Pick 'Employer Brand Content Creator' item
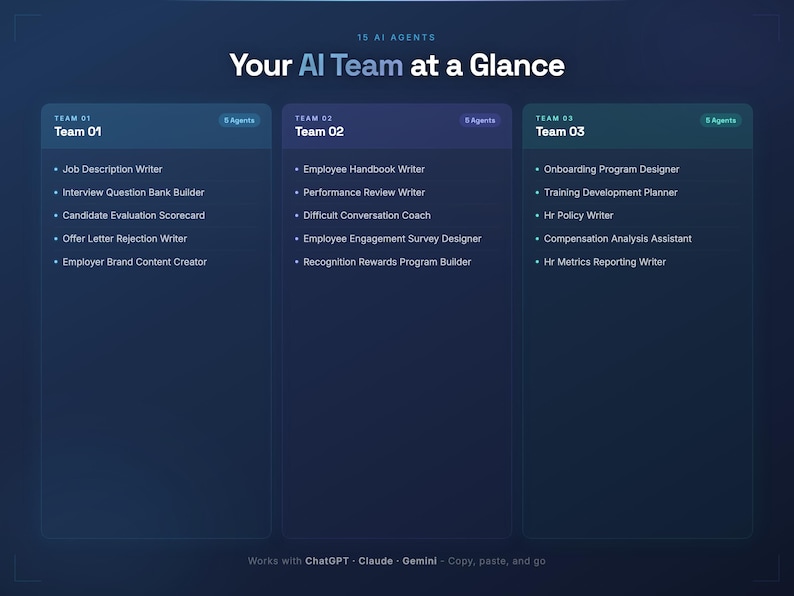 (x=135, y=262)
